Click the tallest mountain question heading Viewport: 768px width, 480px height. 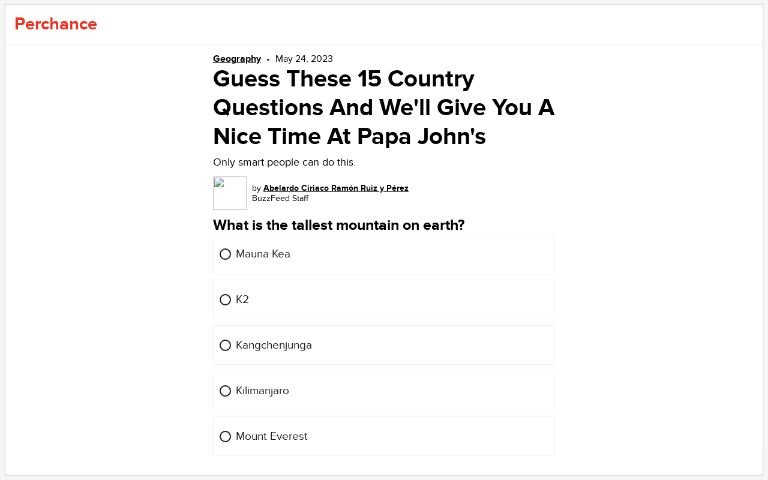tap(338, 225)
